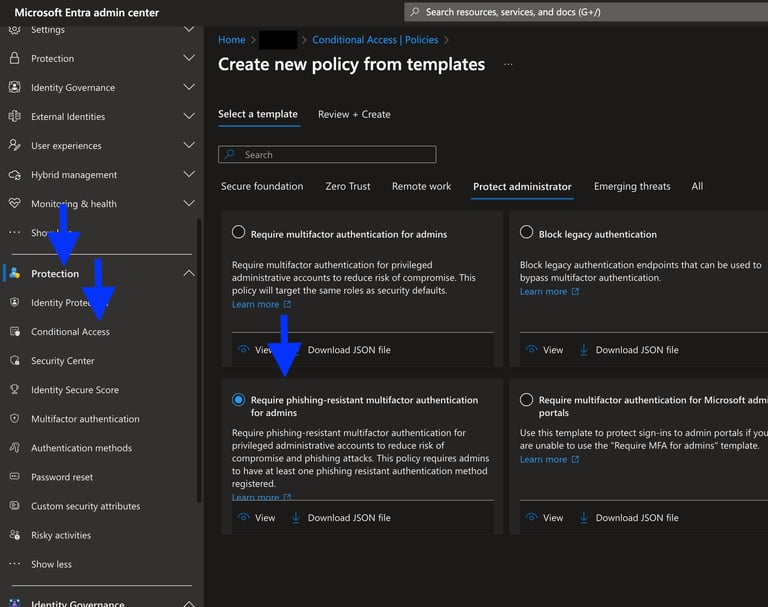Expand Monitoring & health chevron

click(189, 203)
